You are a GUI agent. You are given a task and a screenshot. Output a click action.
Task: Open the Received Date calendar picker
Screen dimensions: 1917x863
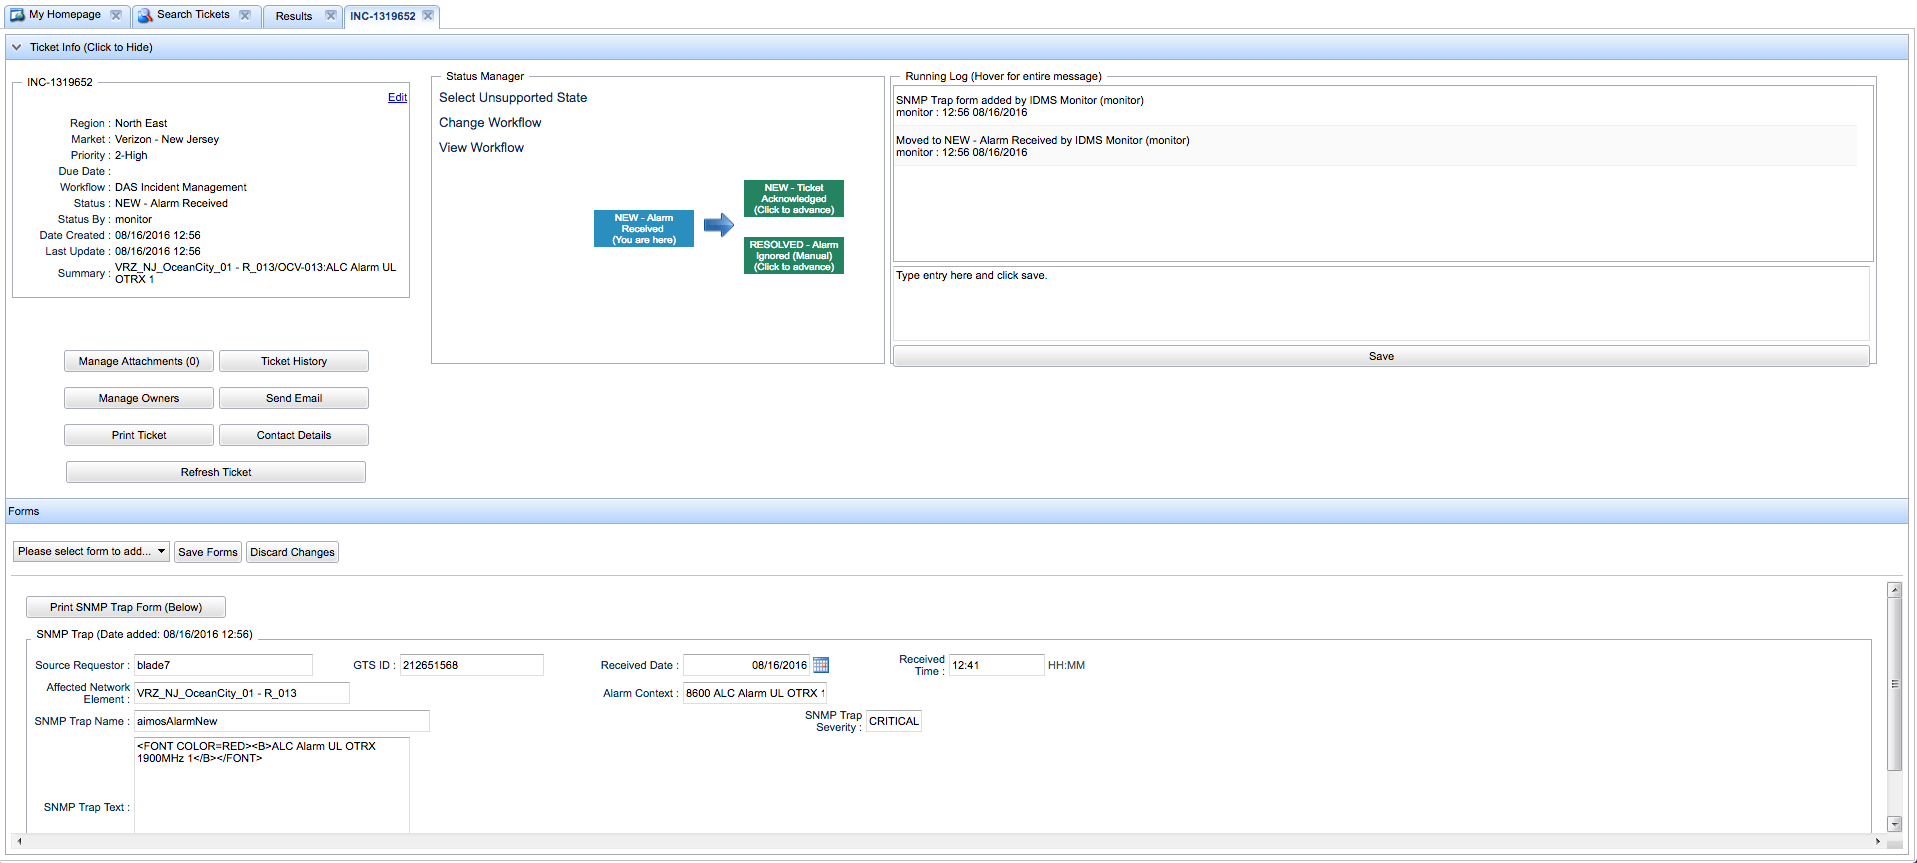click(821, 665)
